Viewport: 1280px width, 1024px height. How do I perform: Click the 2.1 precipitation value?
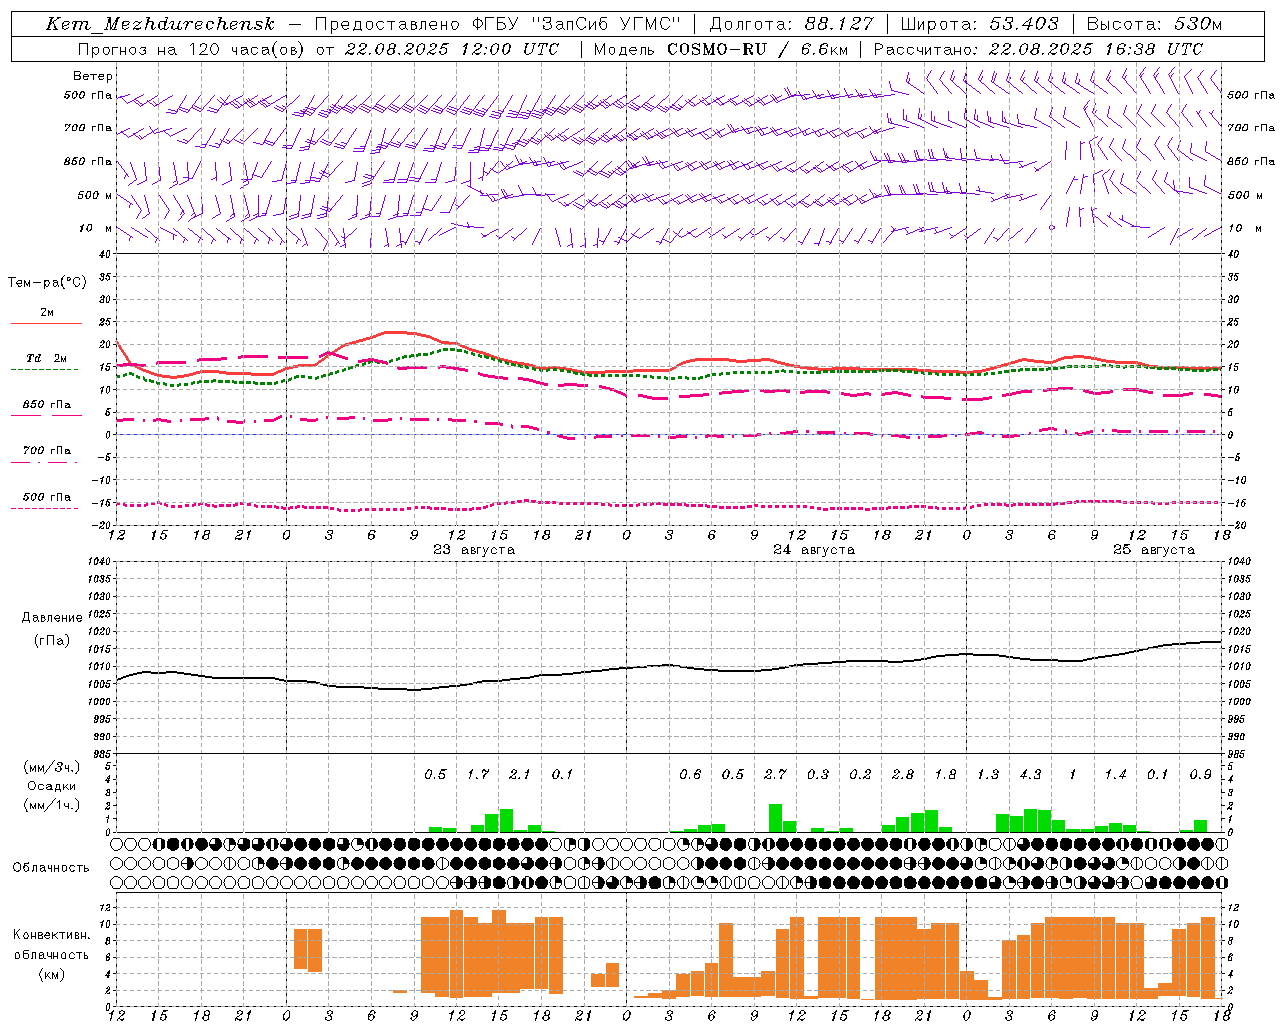pos(520,774)
